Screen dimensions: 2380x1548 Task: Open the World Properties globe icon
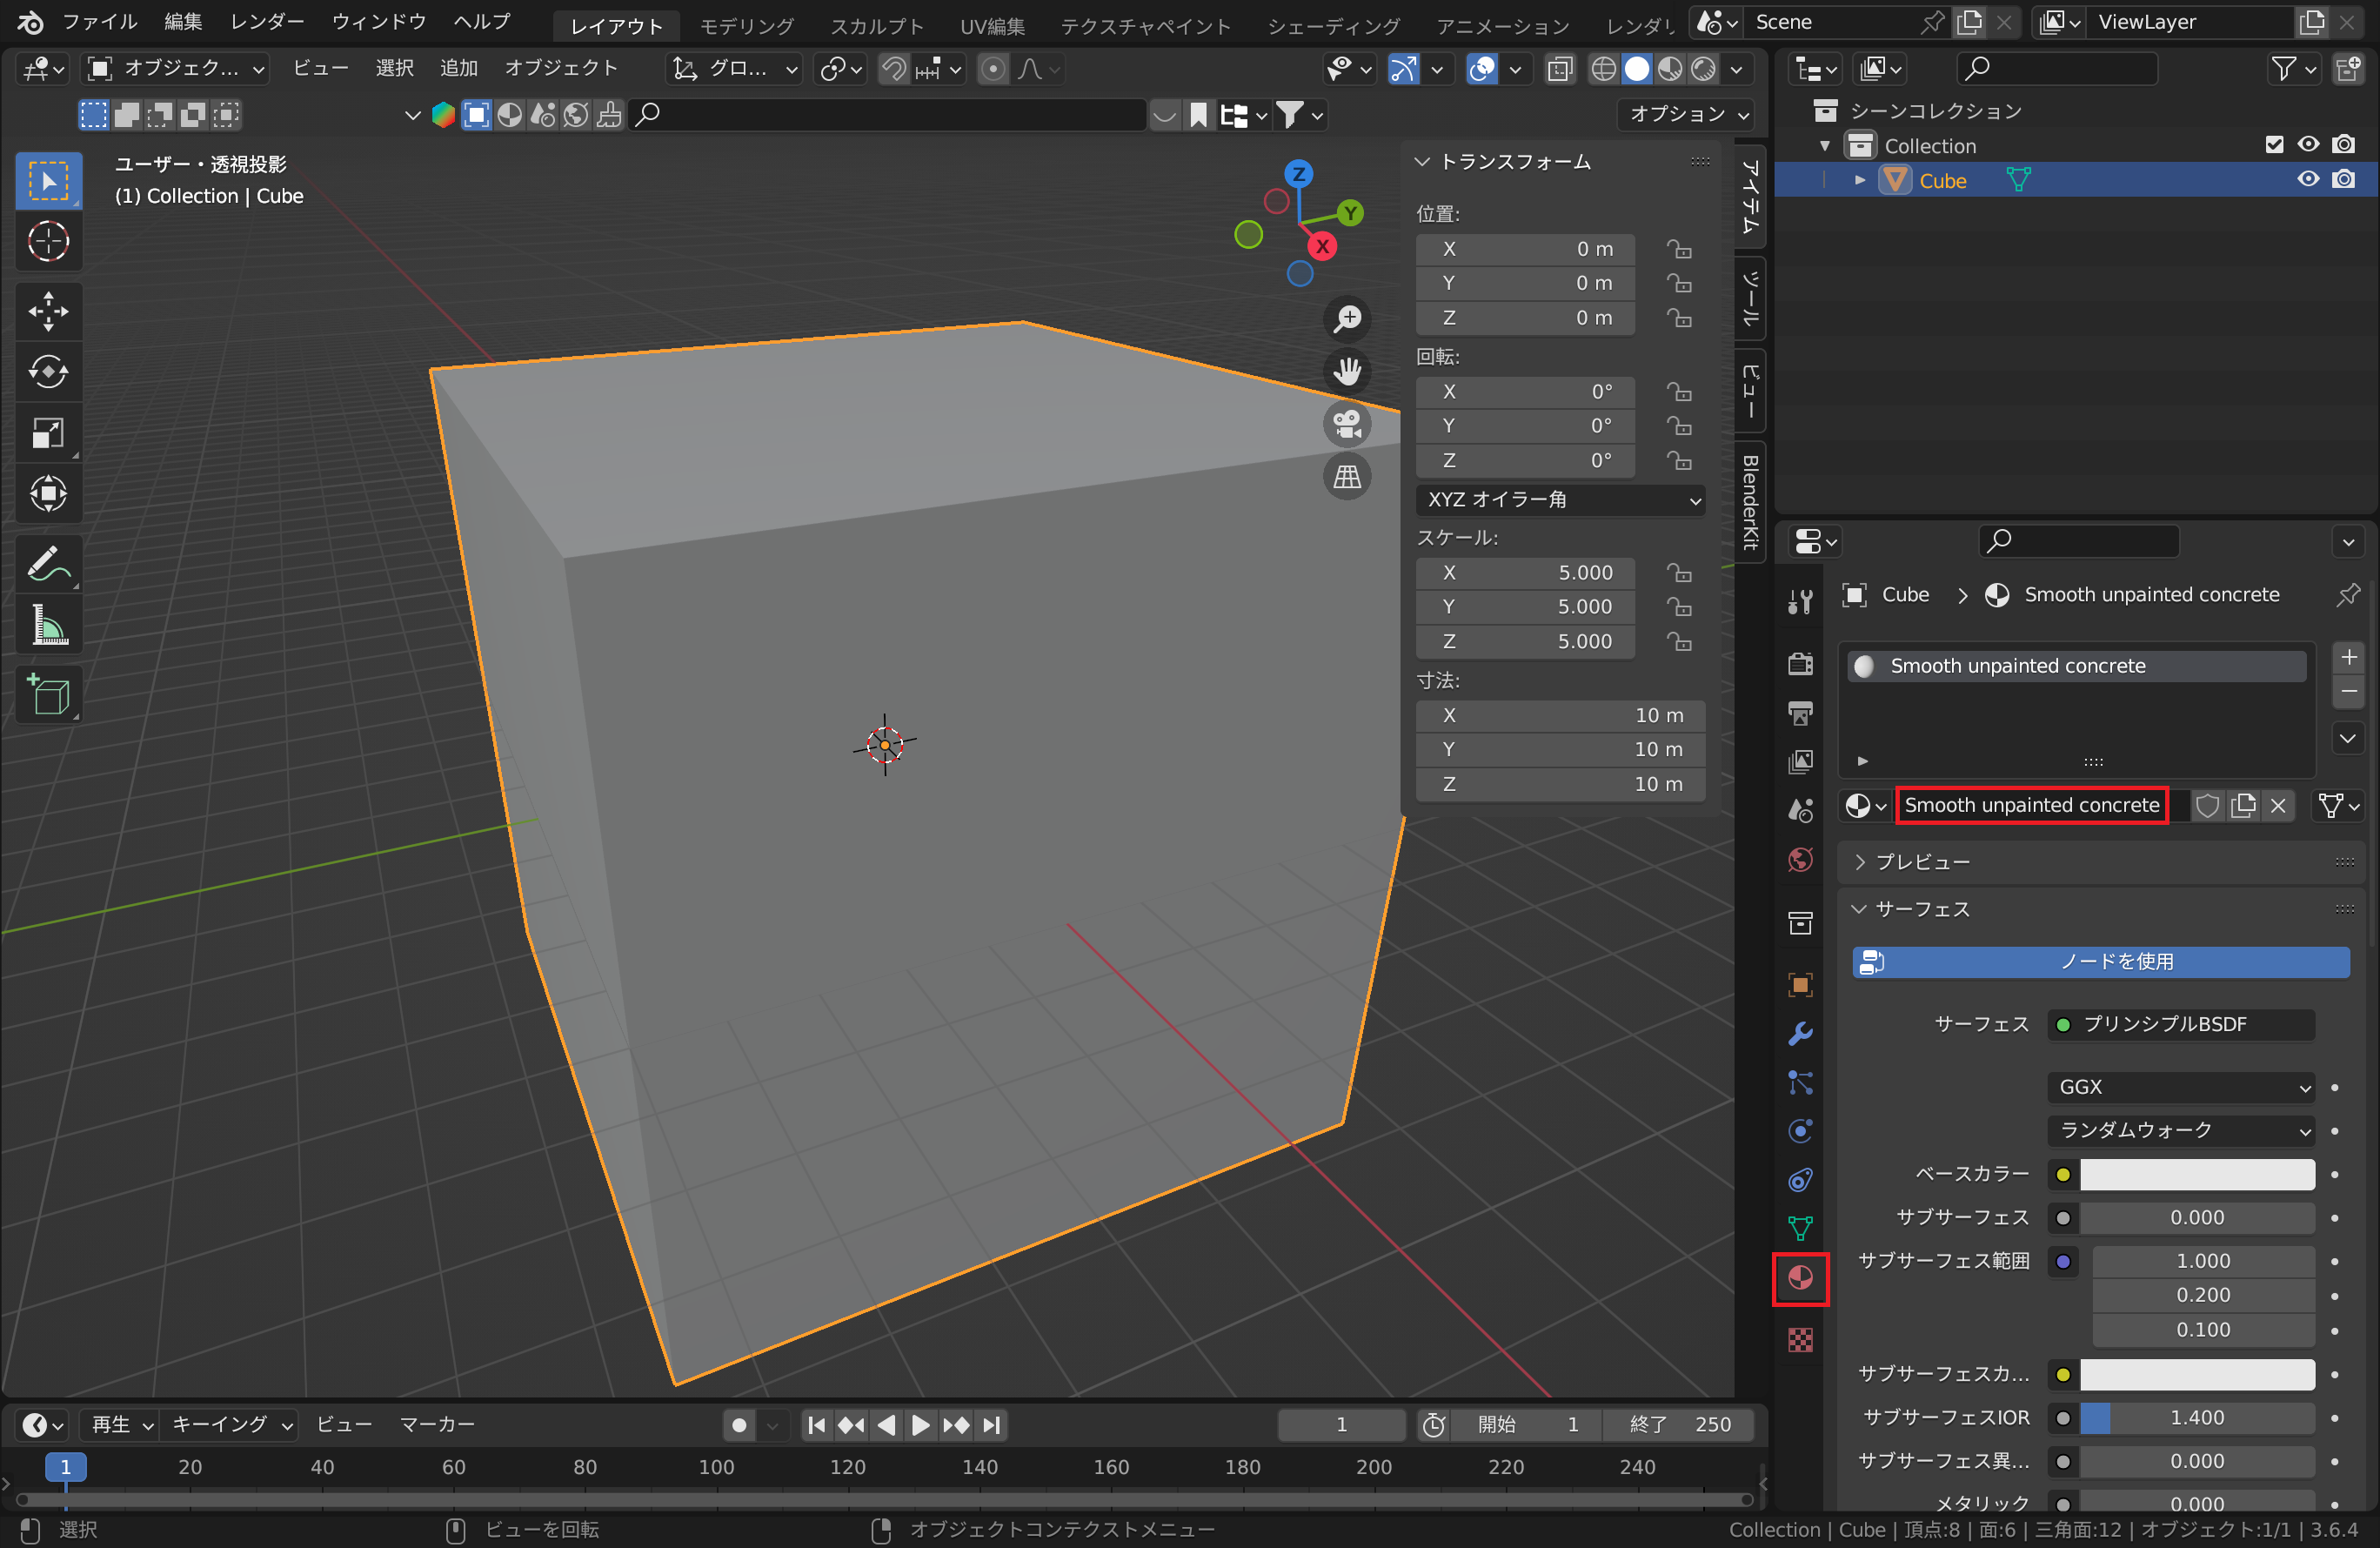click(x=1800, y=860)
